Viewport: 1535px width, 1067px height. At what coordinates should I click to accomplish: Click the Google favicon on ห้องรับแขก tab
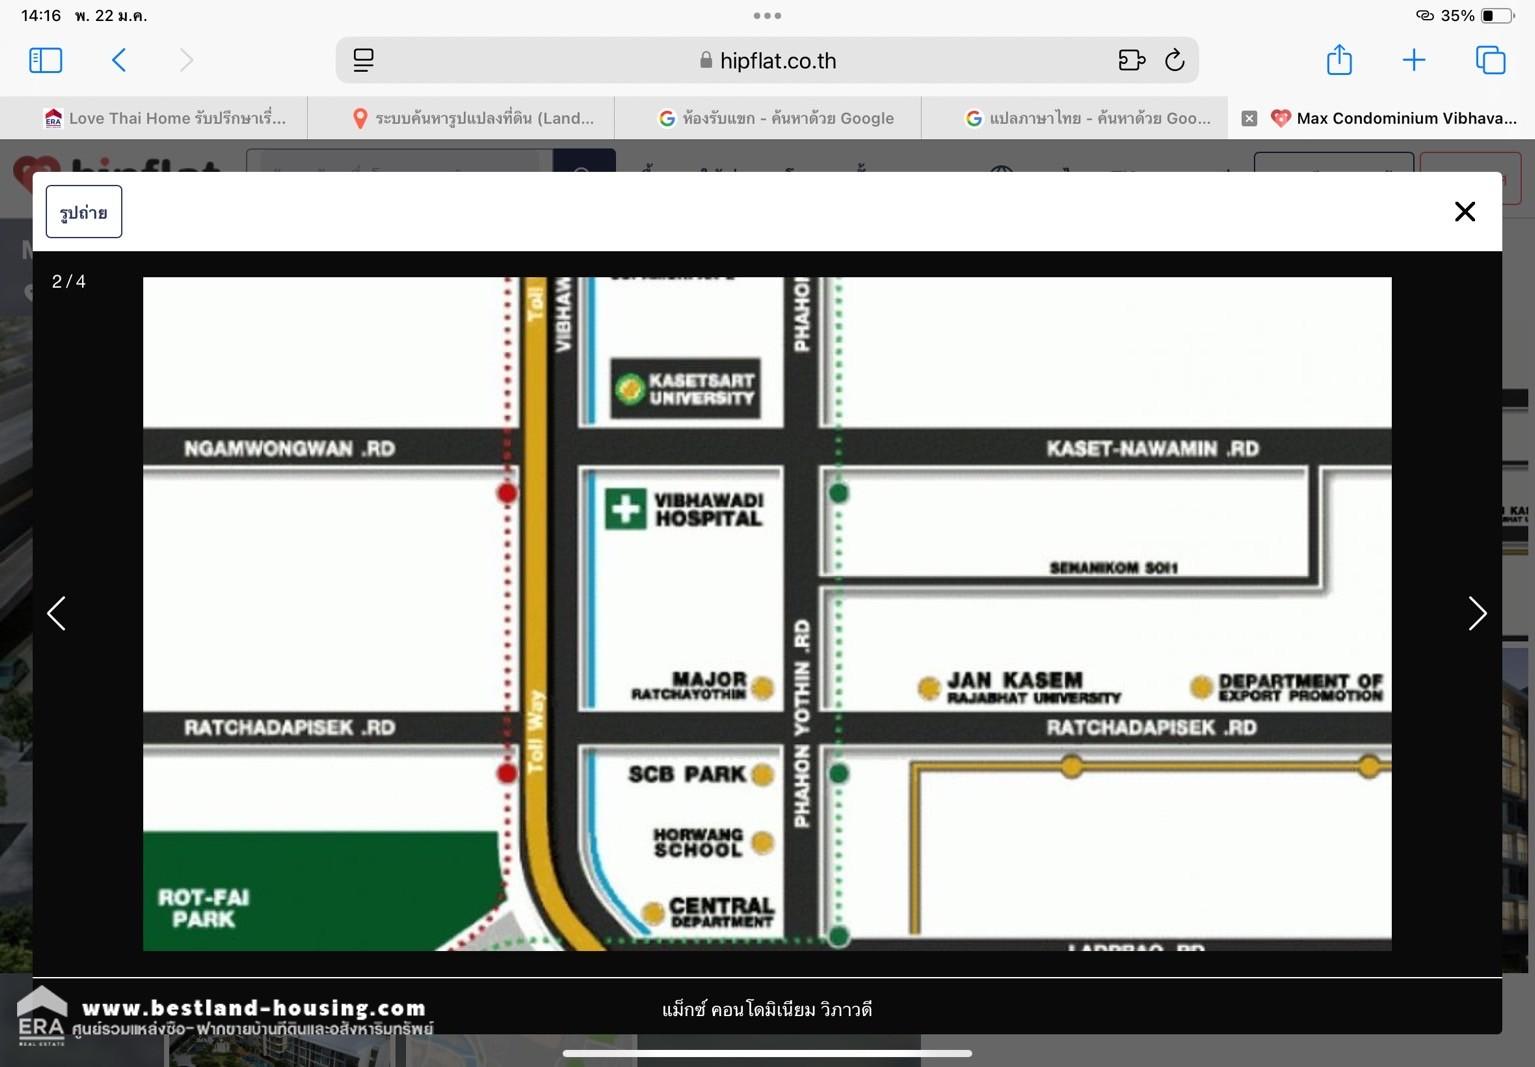(667, 118)
